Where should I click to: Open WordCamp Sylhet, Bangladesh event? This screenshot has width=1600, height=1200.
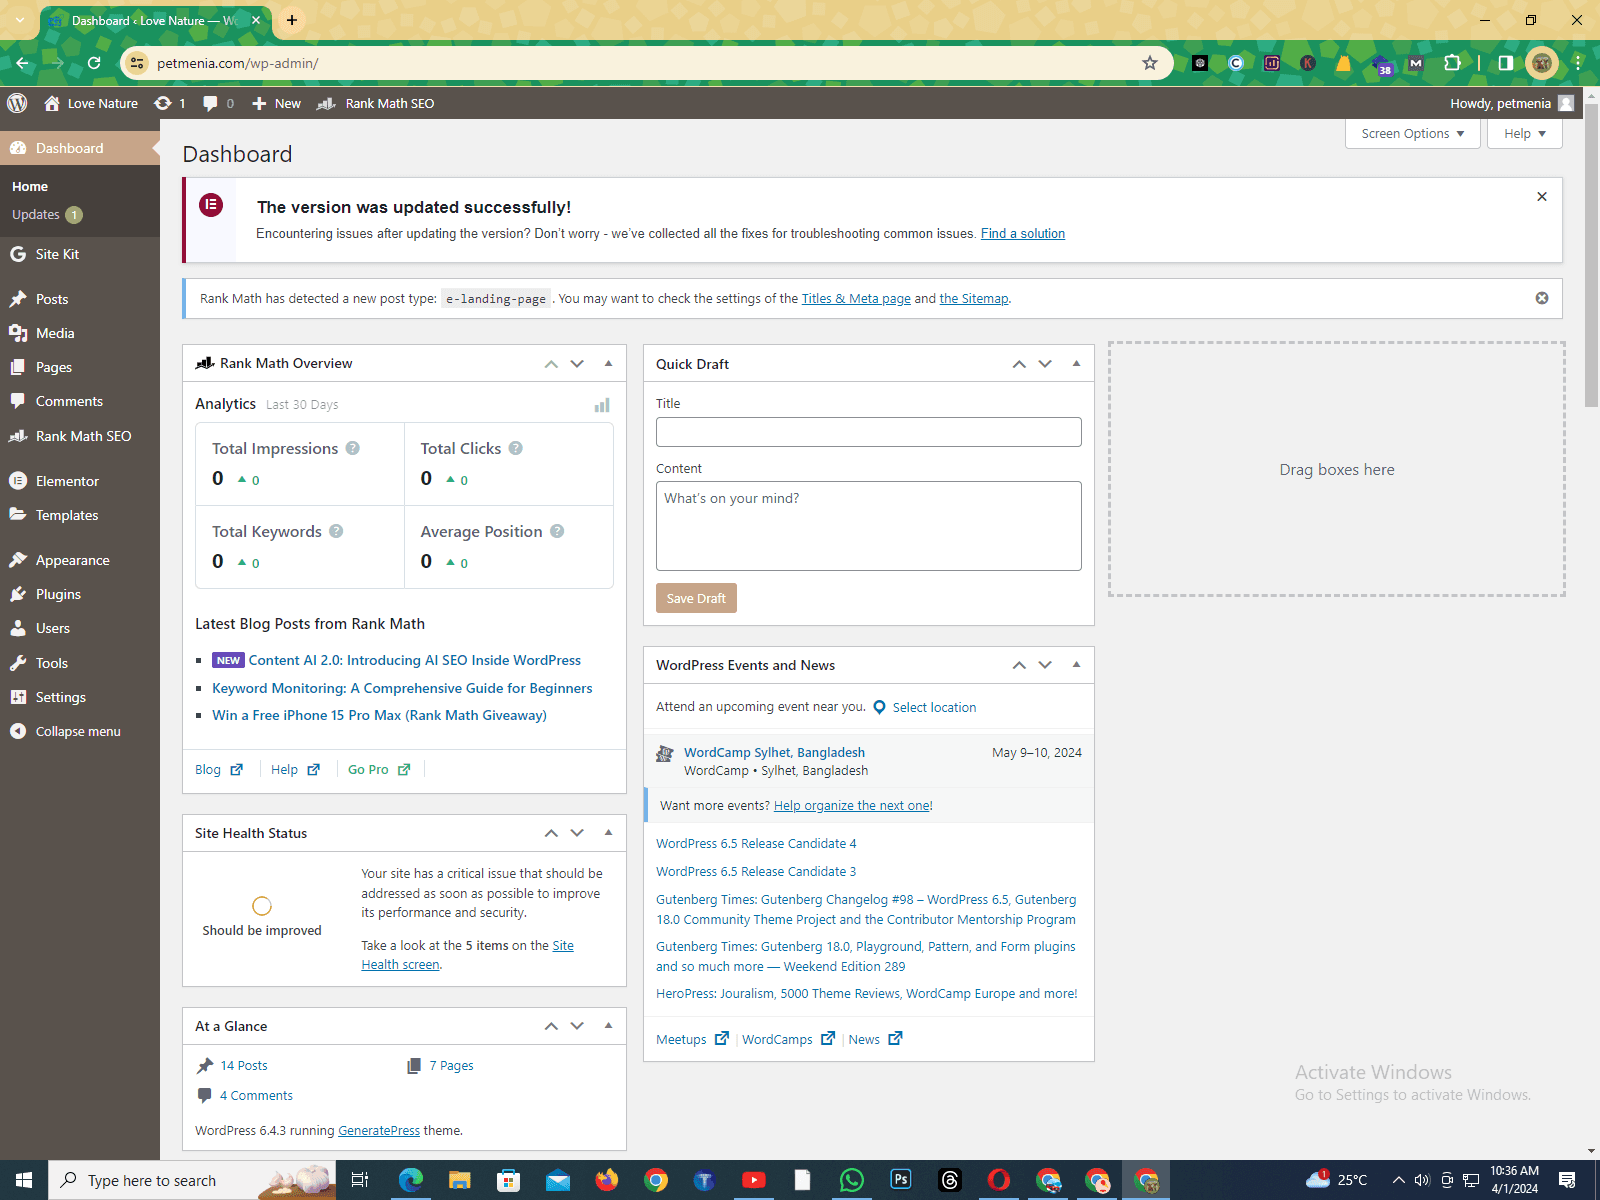774,752
